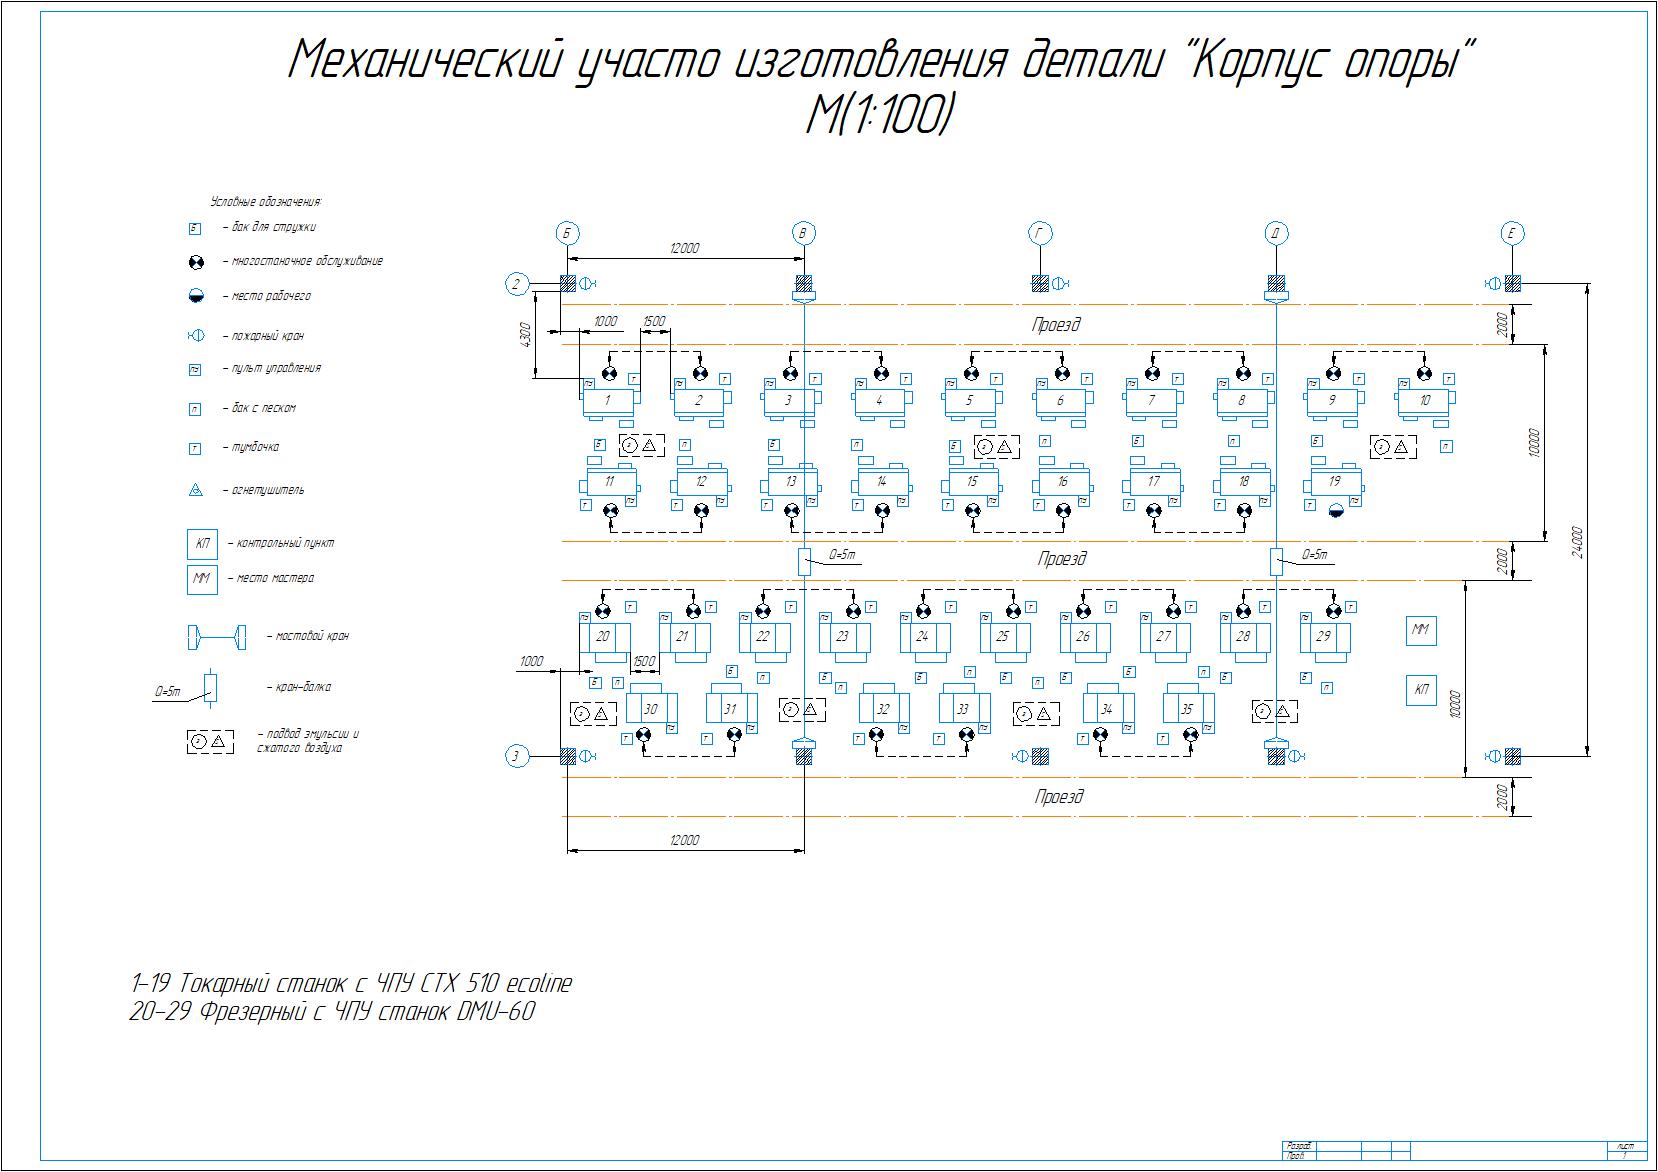The height and width of the screenshot is (1172, 1658).
Task: Click the legend label '- пожарный кран'
Action: 263,337
